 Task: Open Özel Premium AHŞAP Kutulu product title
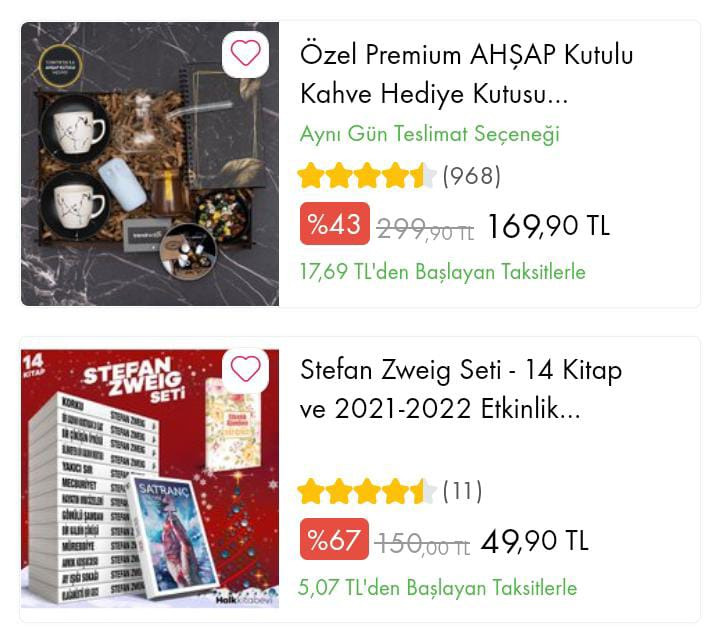(467, 74)
